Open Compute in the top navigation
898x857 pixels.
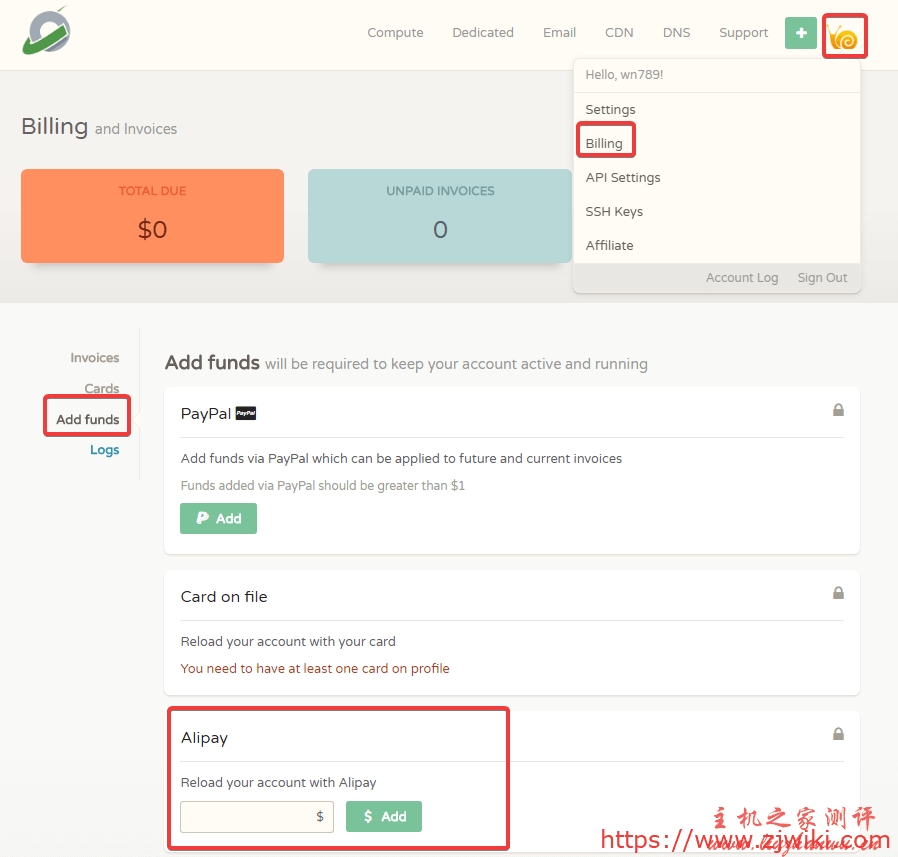point(395,33)
